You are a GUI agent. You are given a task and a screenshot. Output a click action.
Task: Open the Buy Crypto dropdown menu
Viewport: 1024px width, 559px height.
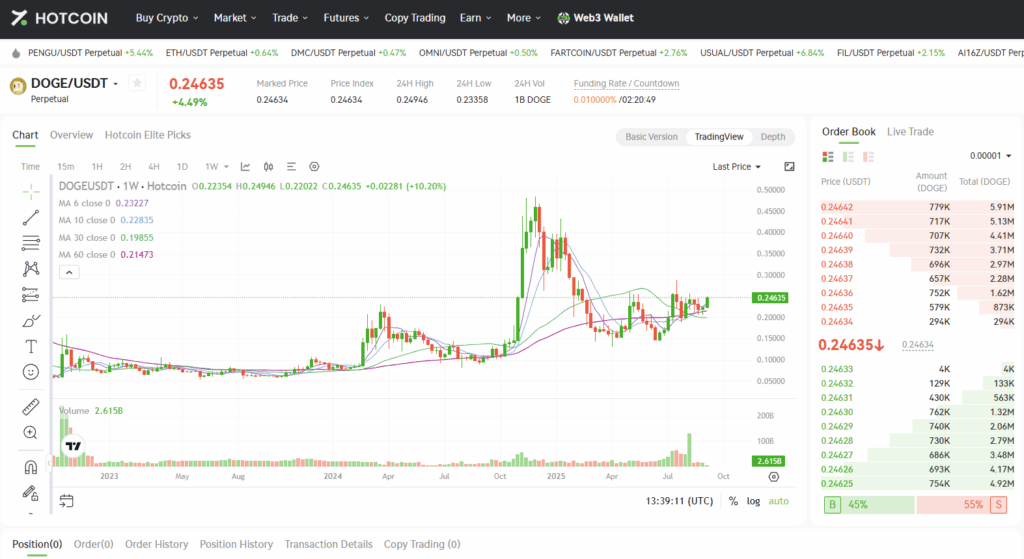pyautogui.click(x=167, y=18)
